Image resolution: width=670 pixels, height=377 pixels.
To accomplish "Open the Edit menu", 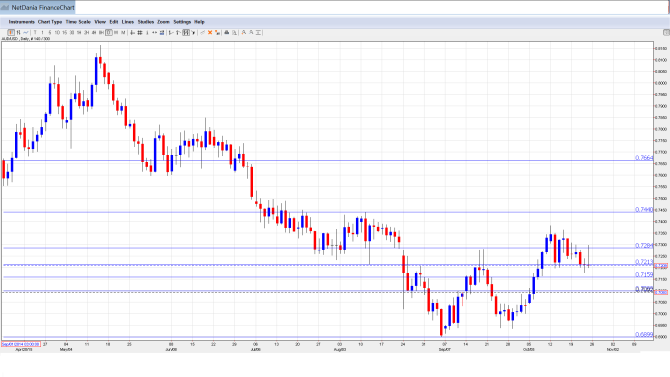I will [114, 22].
